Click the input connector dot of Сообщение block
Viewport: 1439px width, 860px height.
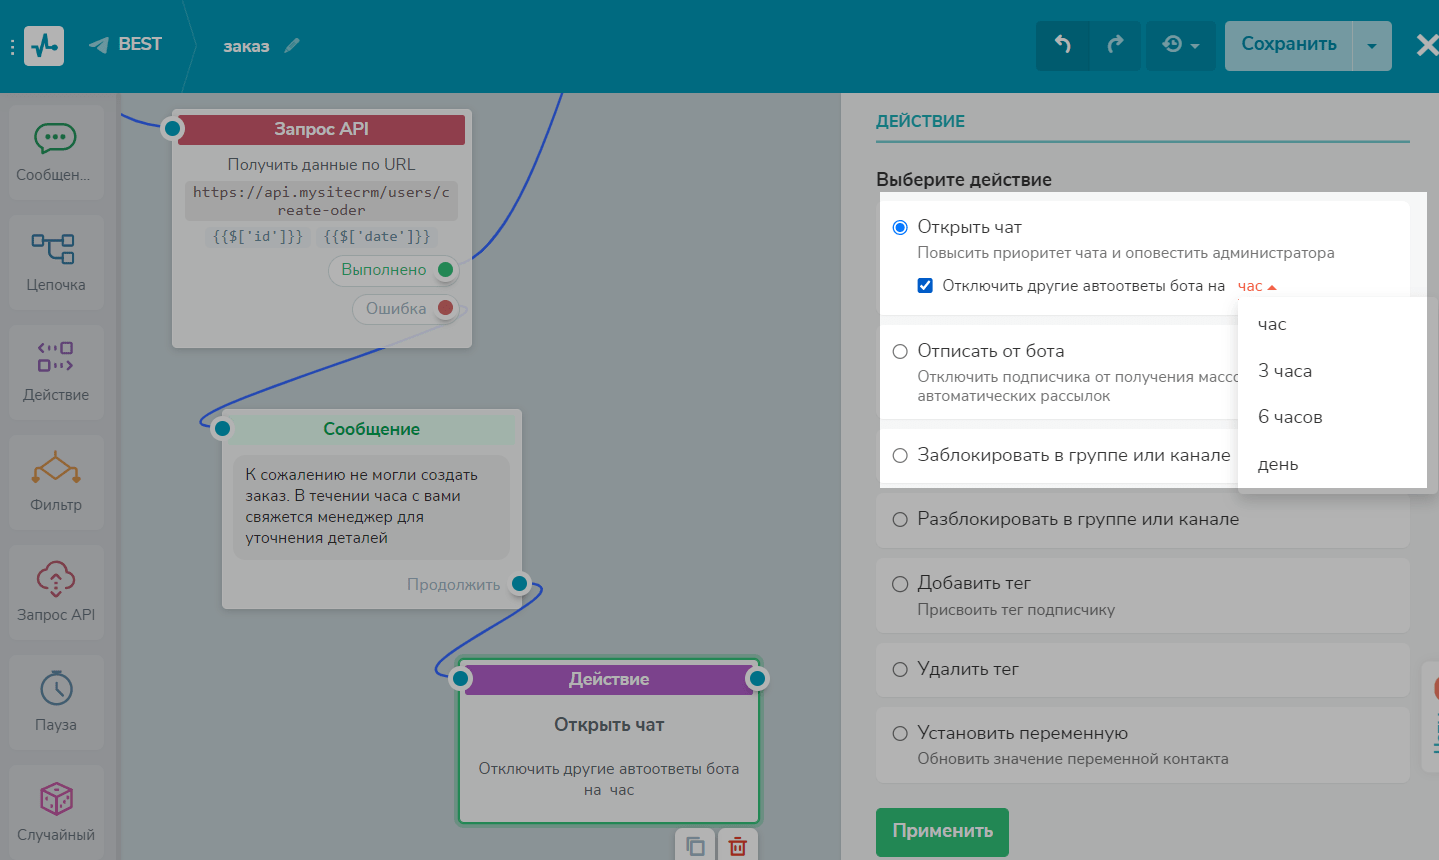[222, 429]
